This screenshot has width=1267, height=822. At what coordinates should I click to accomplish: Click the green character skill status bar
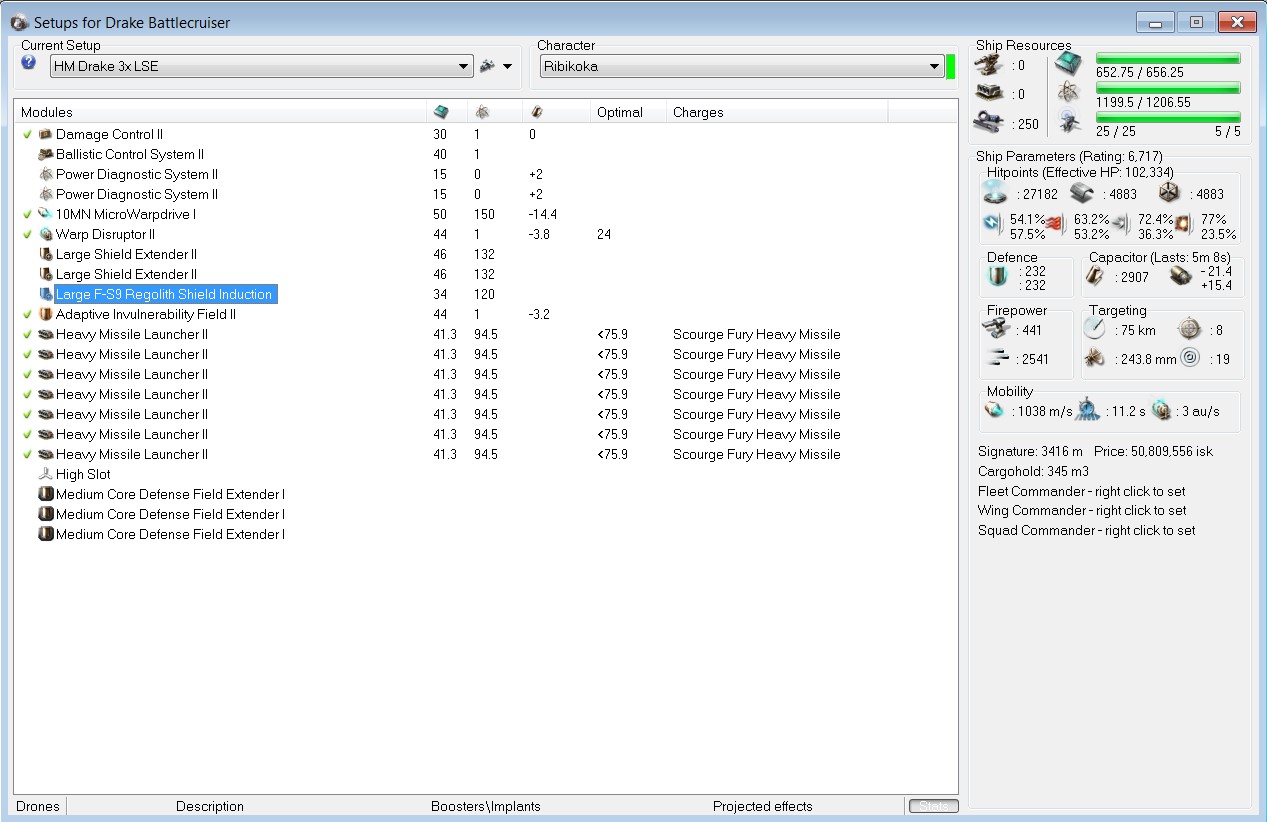coord(950,67)
